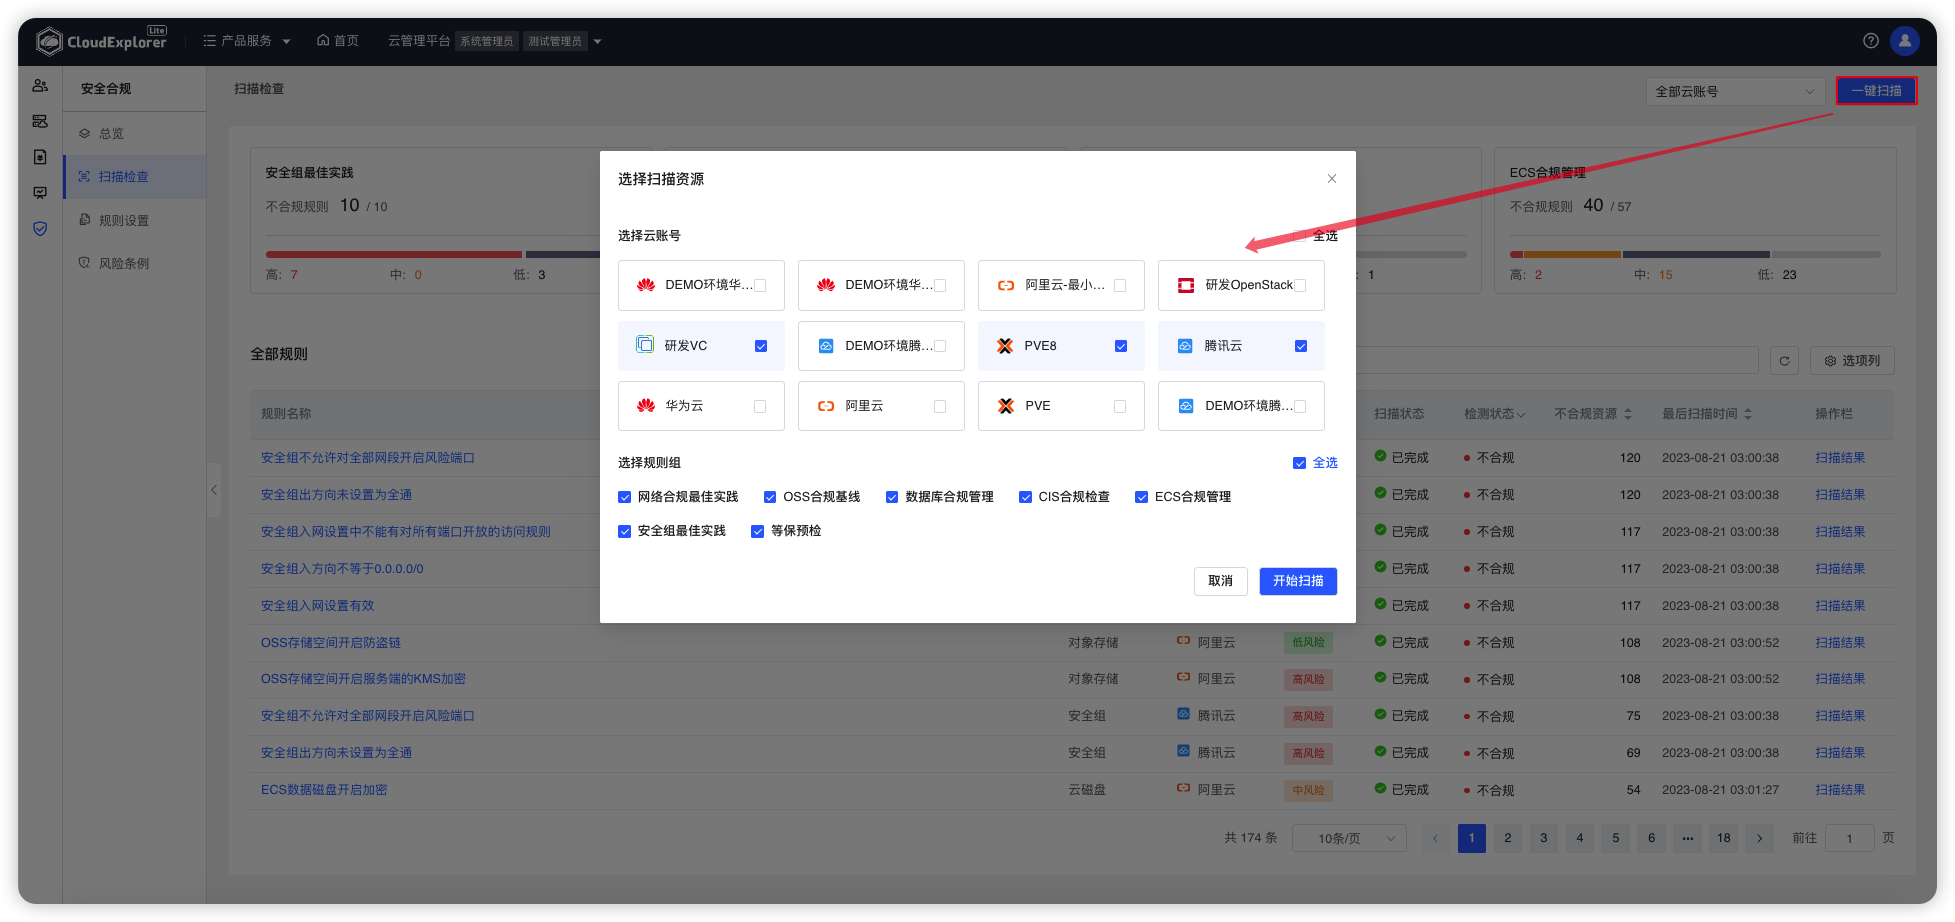Image resolution: width=1955 pixels, height=922 pixels.
Task: Open rule OSS存储空间开启防盗链
Action: tap(331, 643)
